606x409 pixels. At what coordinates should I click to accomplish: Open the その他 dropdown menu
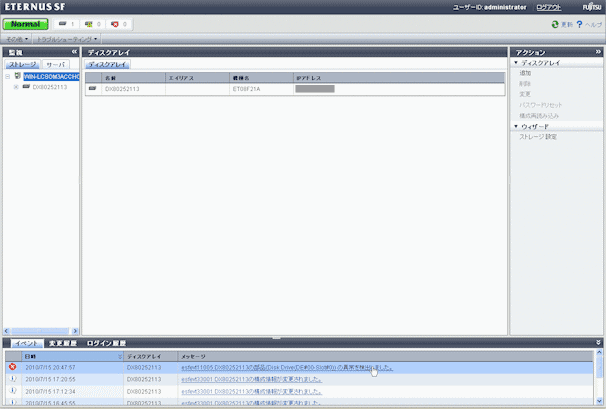tap(17, 39)
